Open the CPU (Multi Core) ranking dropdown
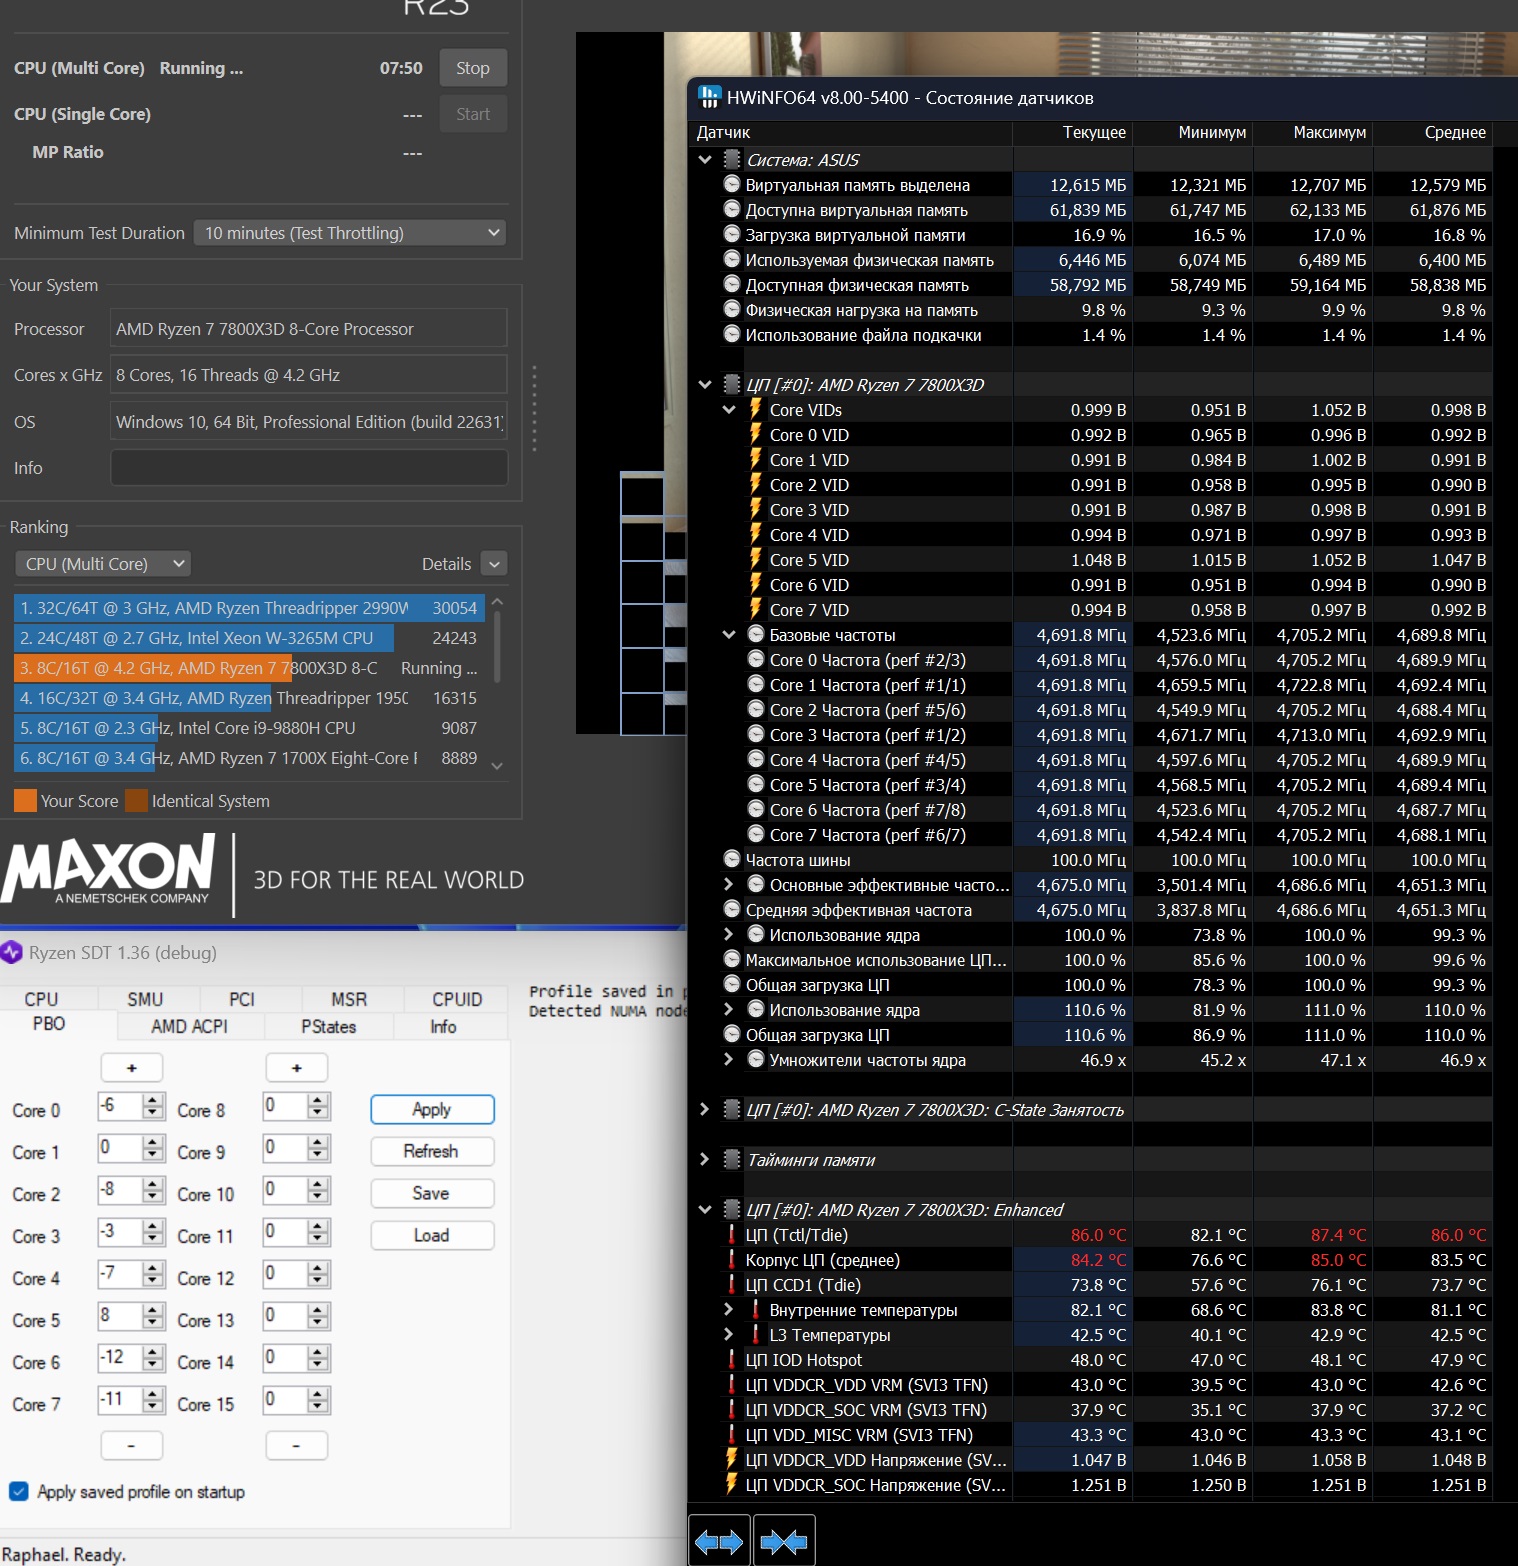 click(103, 564)
